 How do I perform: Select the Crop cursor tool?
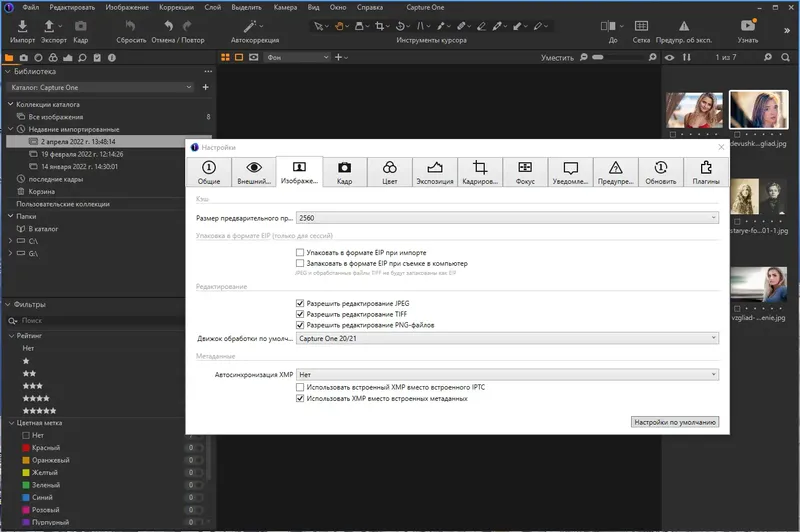[x=380, y=26]
